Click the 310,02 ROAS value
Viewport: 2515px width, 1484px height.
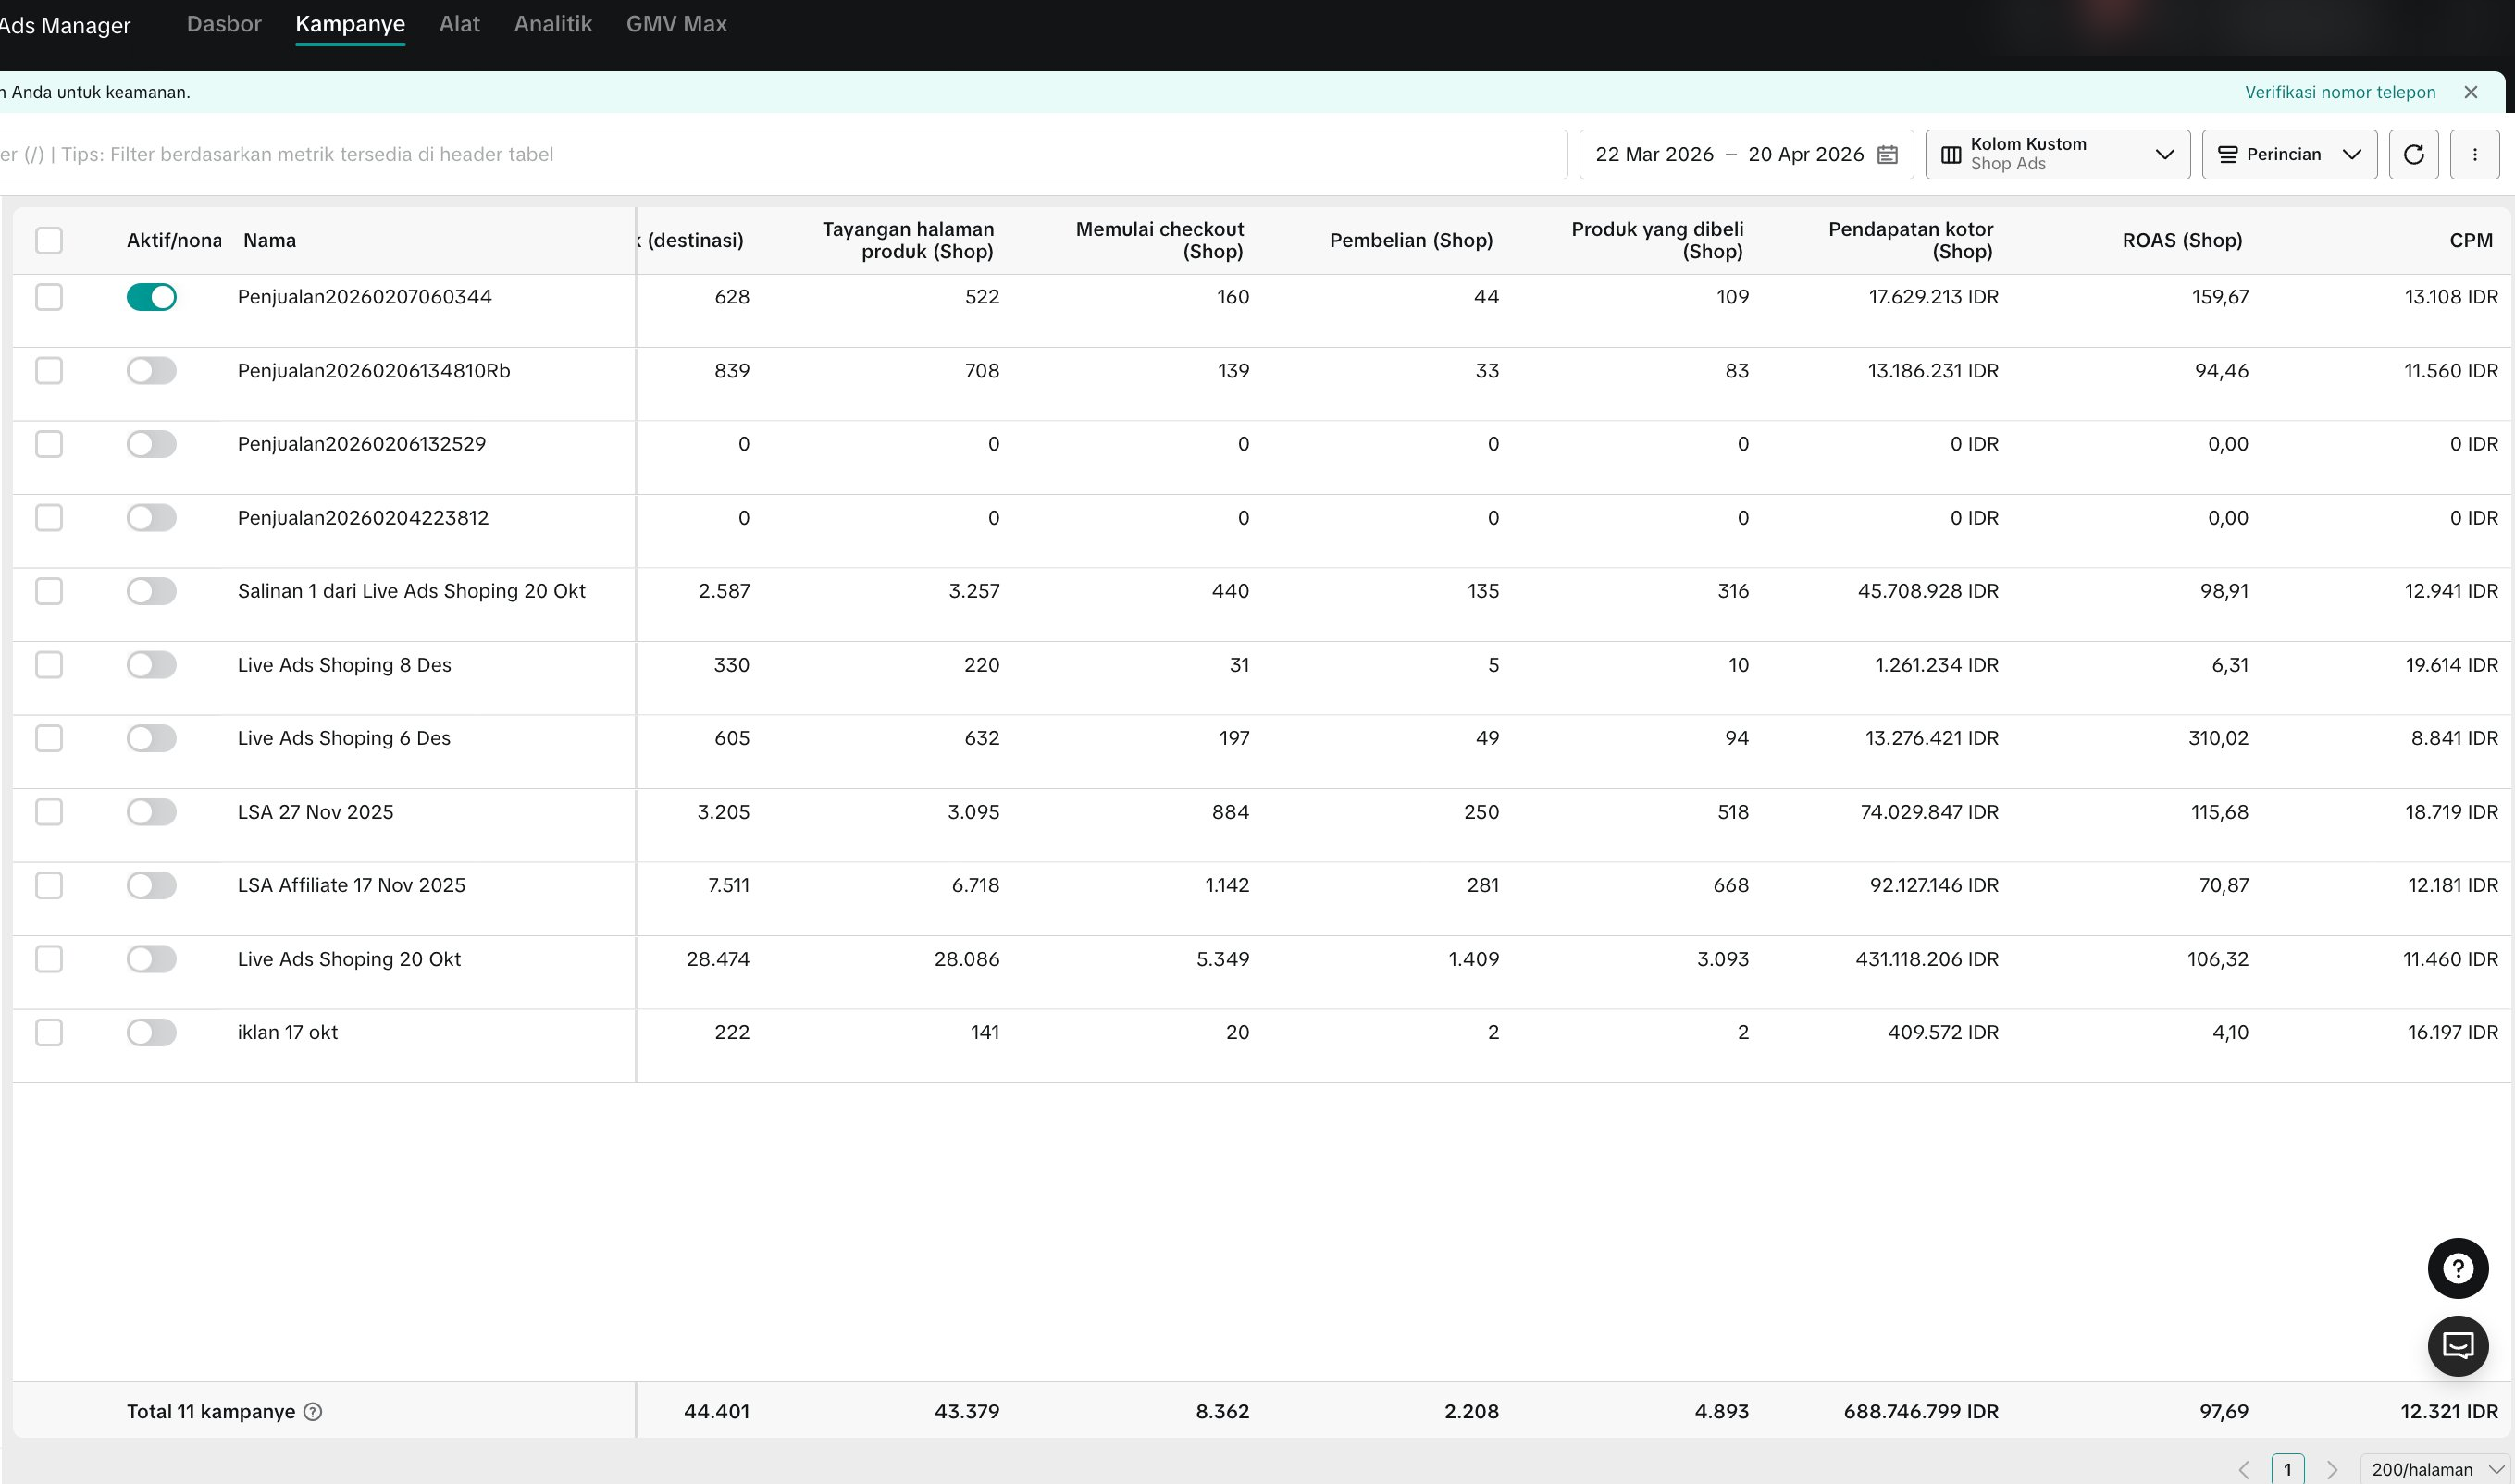(2217, 738)
